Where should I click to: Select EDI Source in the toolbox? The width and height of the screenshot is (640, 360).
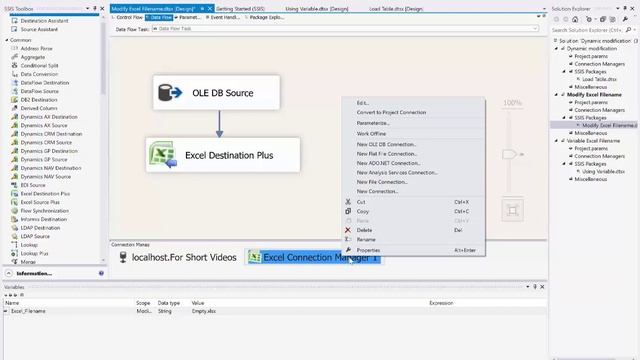[33, 185]
